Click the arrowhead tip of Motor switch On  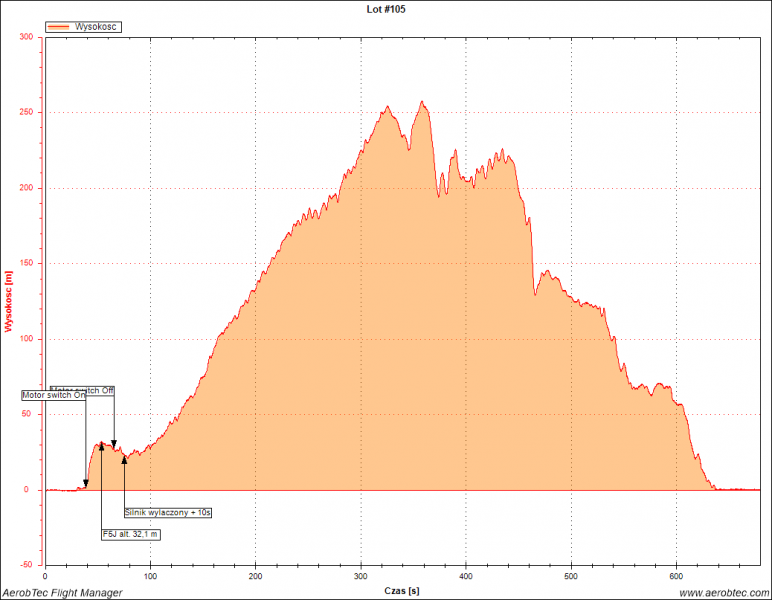86,485
